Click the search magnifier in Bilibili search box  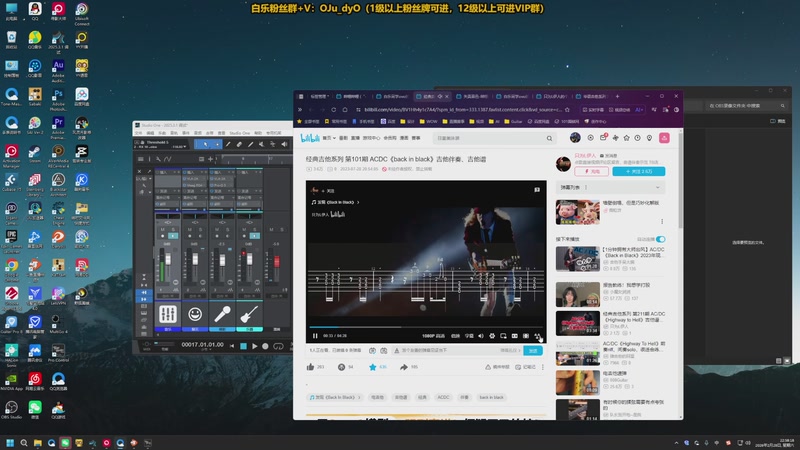549,138
